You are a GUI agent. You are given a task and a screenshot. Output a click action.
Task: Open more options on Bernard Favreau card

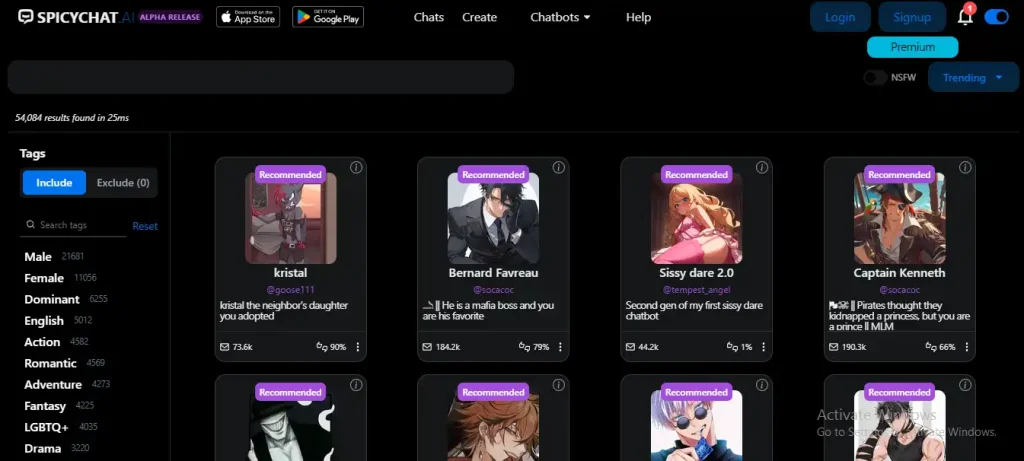560,347
